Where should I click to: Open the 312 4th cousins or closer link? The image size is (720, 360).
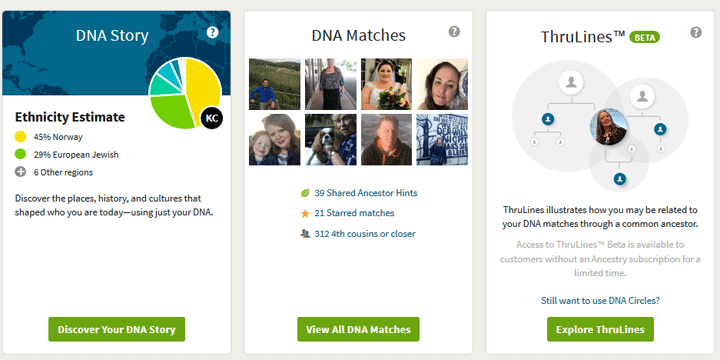365,234
